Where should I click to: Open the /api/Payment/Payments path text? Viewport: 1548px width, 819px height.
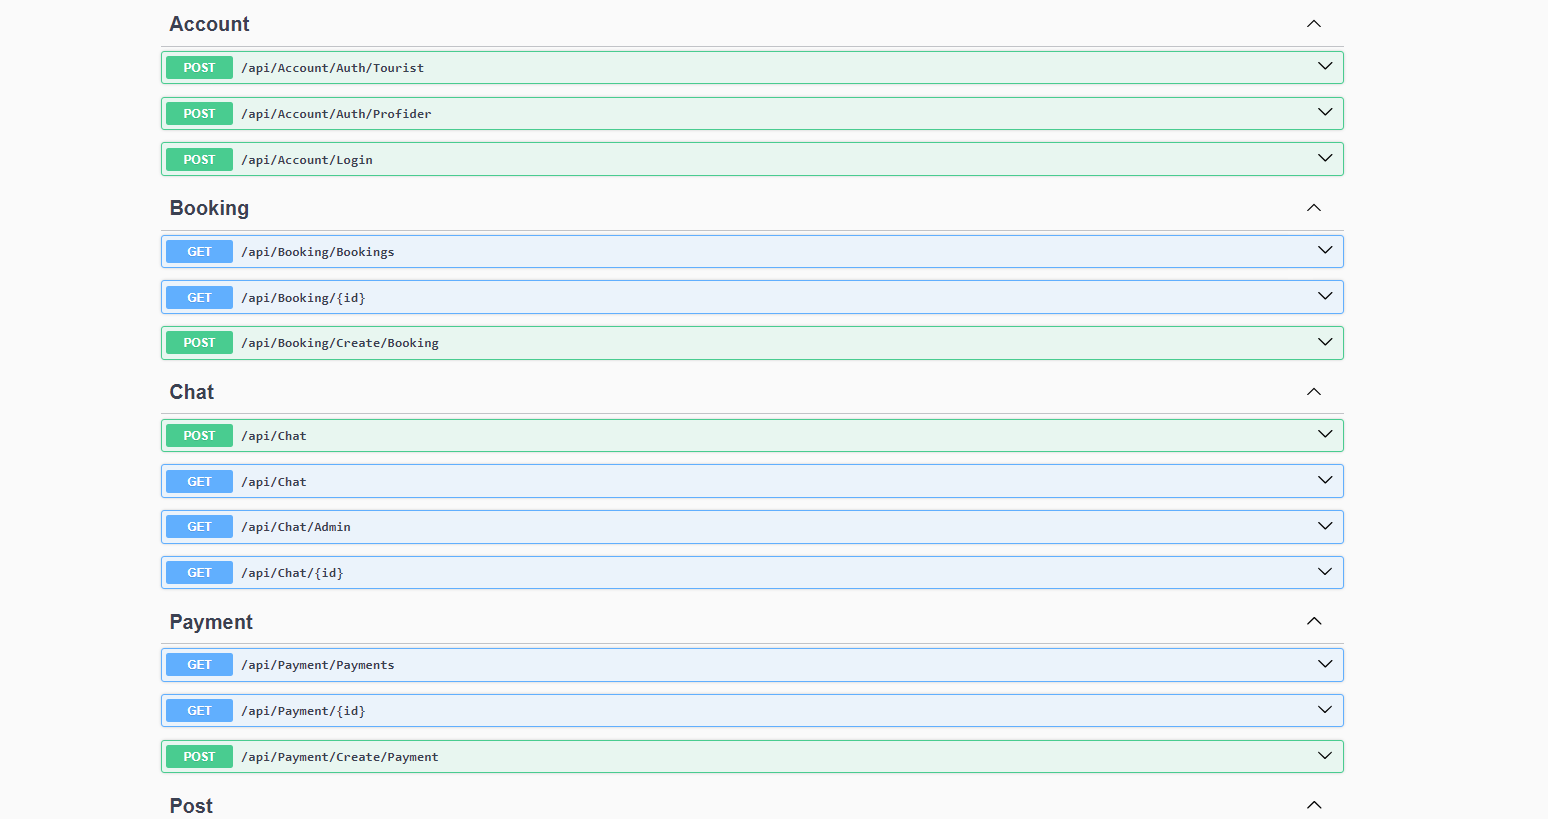[318, 665]
